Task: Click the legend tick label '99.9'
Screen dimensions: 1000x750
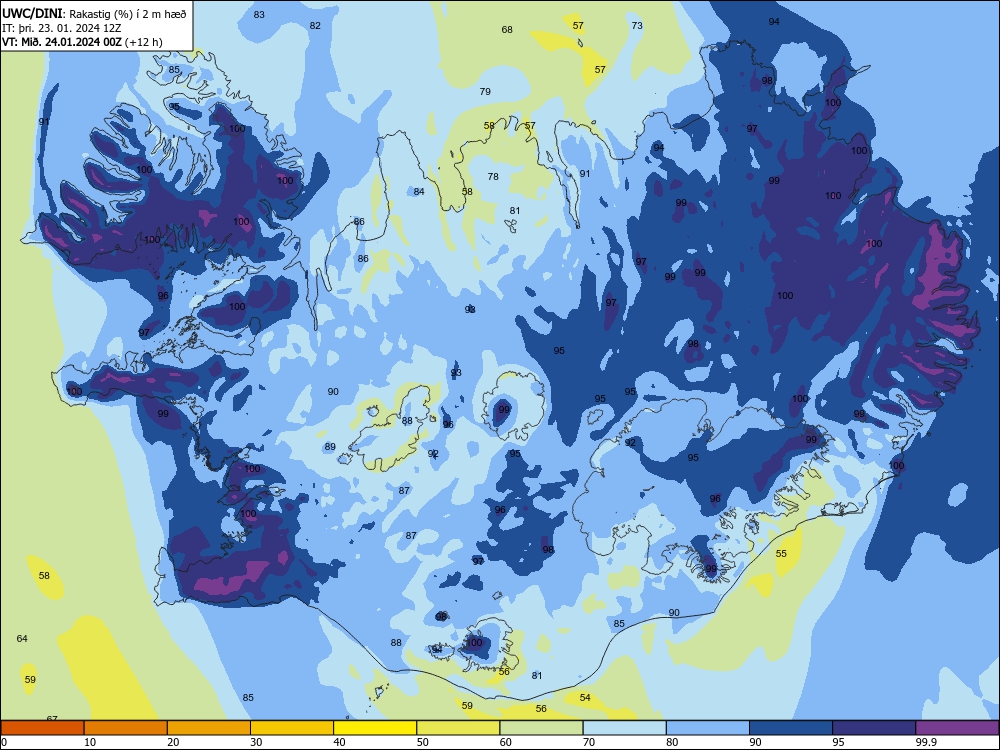Action: coord(926,742)
